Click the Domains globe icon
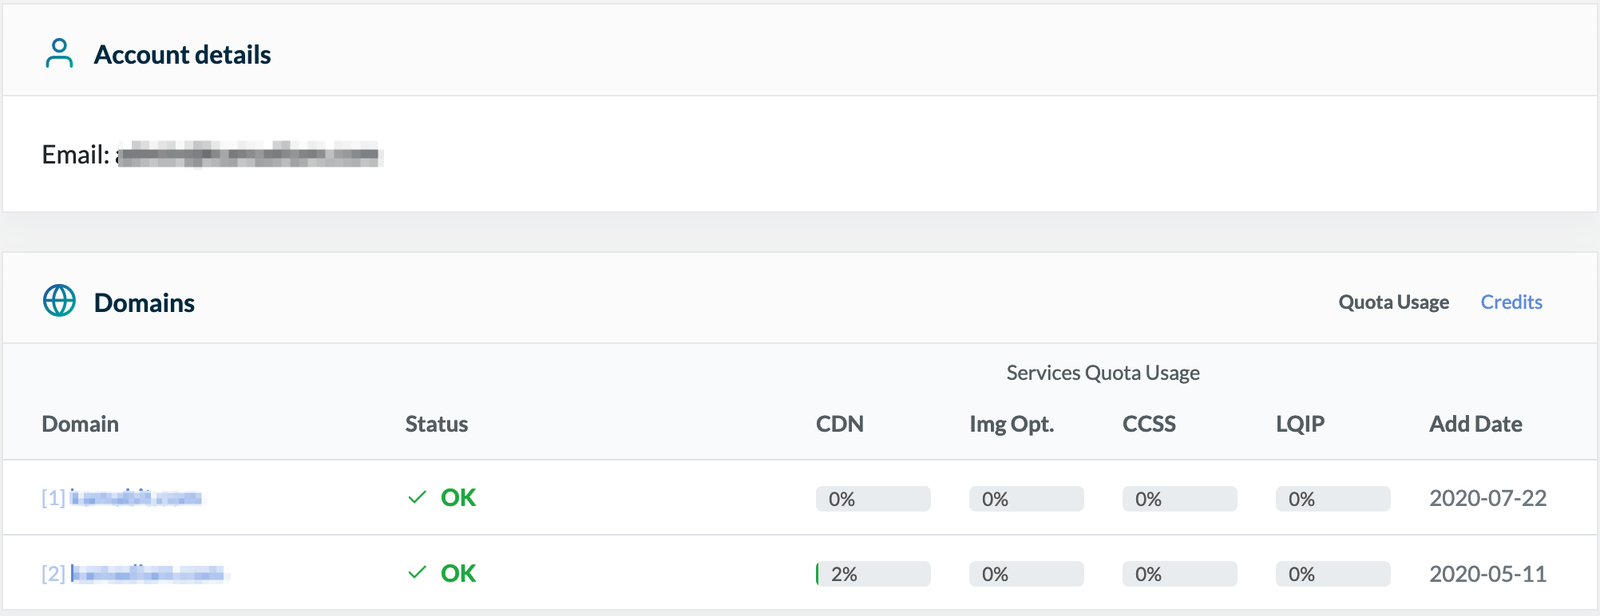Image resolution: width=1600 pixels, height=616 pixels. coord(59,301)
